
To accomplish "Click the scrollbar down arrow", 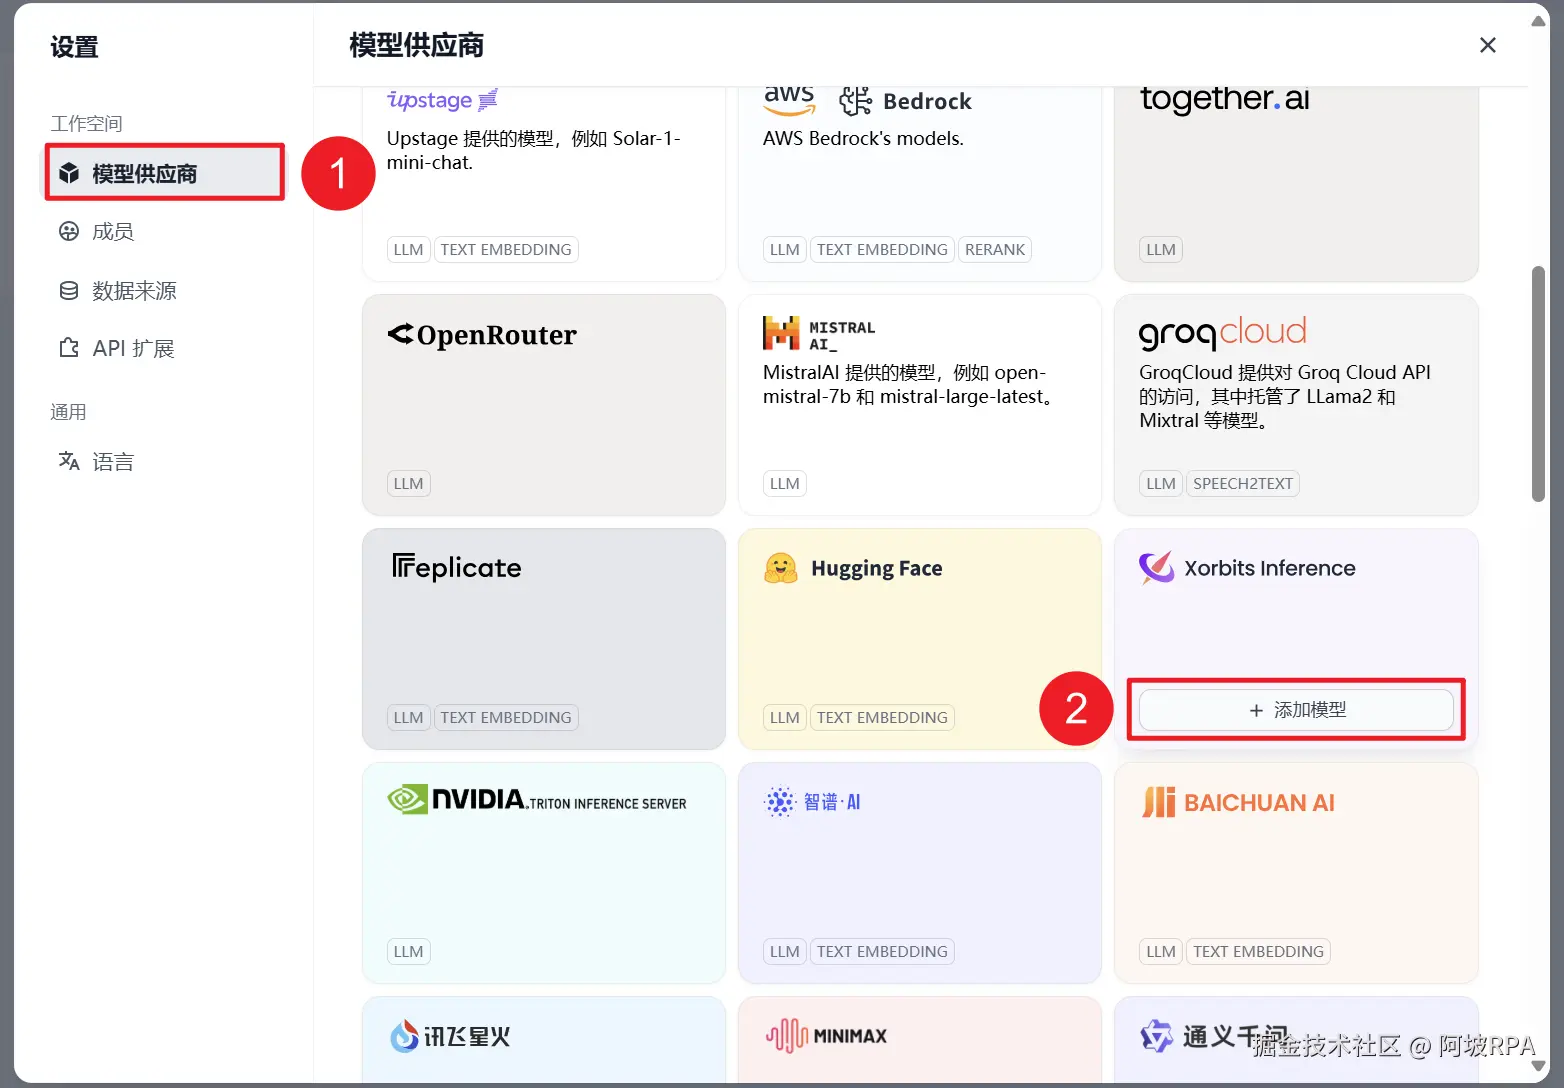I will [1539, 1067].
